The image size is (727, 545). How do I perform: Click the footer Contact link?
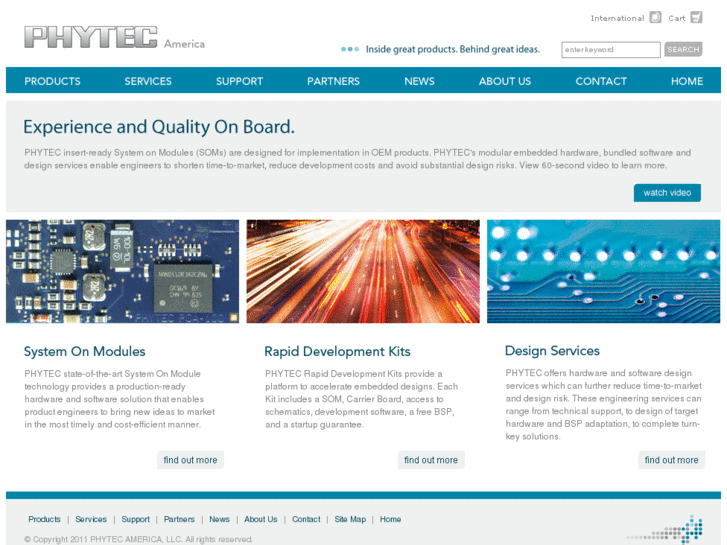(306, 519)
